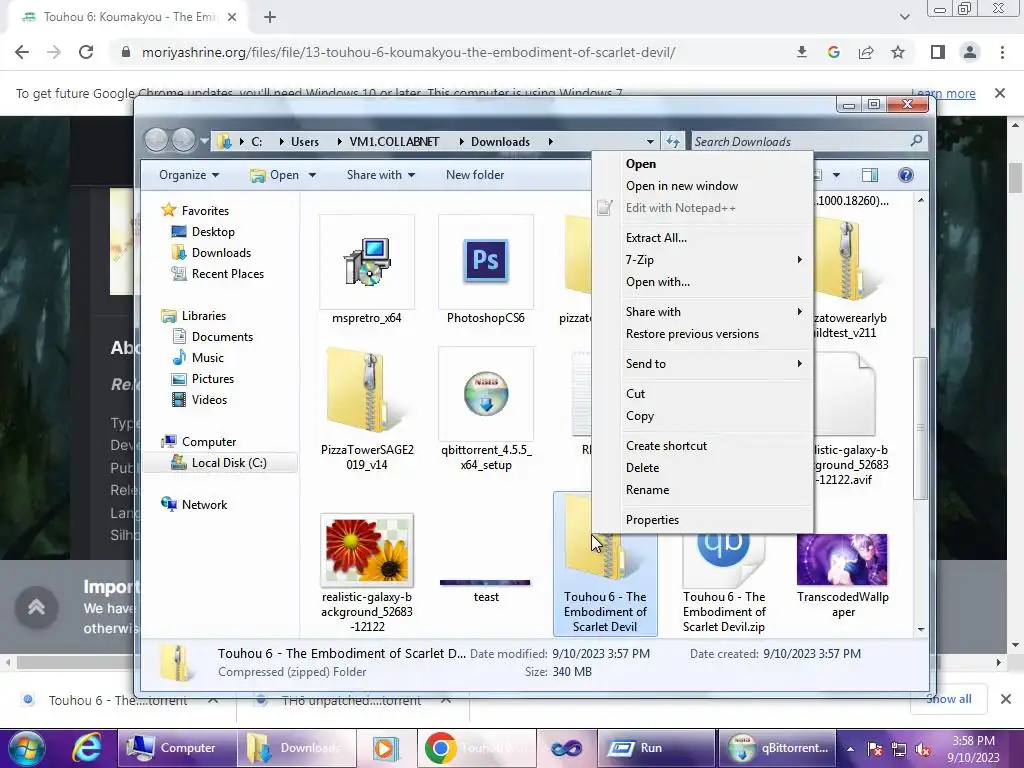Click the Chrome reload page icon

click(x=86, y=52)
